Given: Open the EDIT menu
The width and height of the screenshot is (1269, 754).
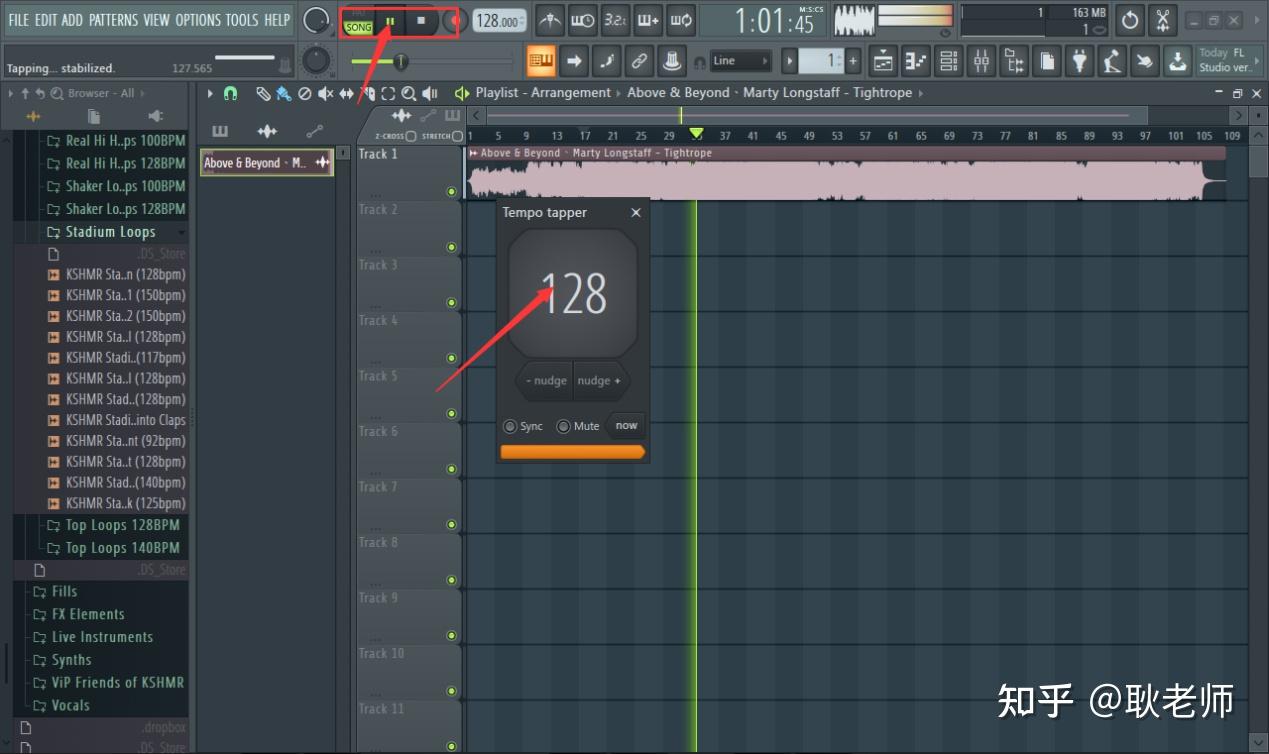Looking at the screenshot, I should coord(46,20).
